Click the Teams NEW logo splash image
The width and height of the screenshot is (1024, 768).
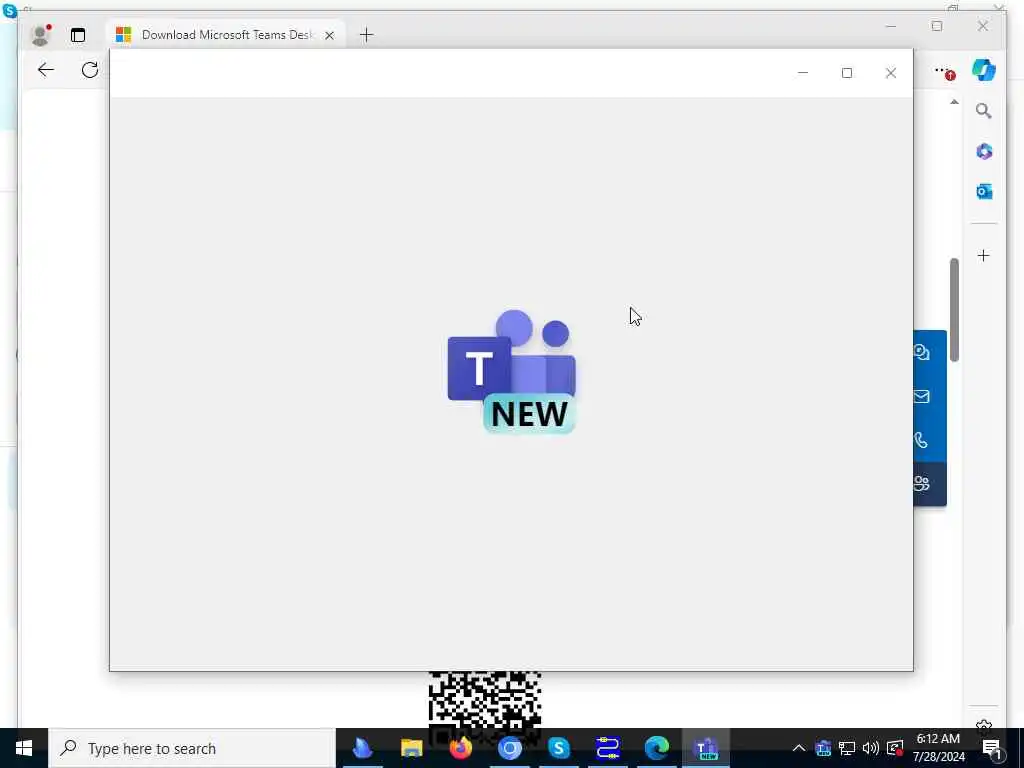(511, 372)
